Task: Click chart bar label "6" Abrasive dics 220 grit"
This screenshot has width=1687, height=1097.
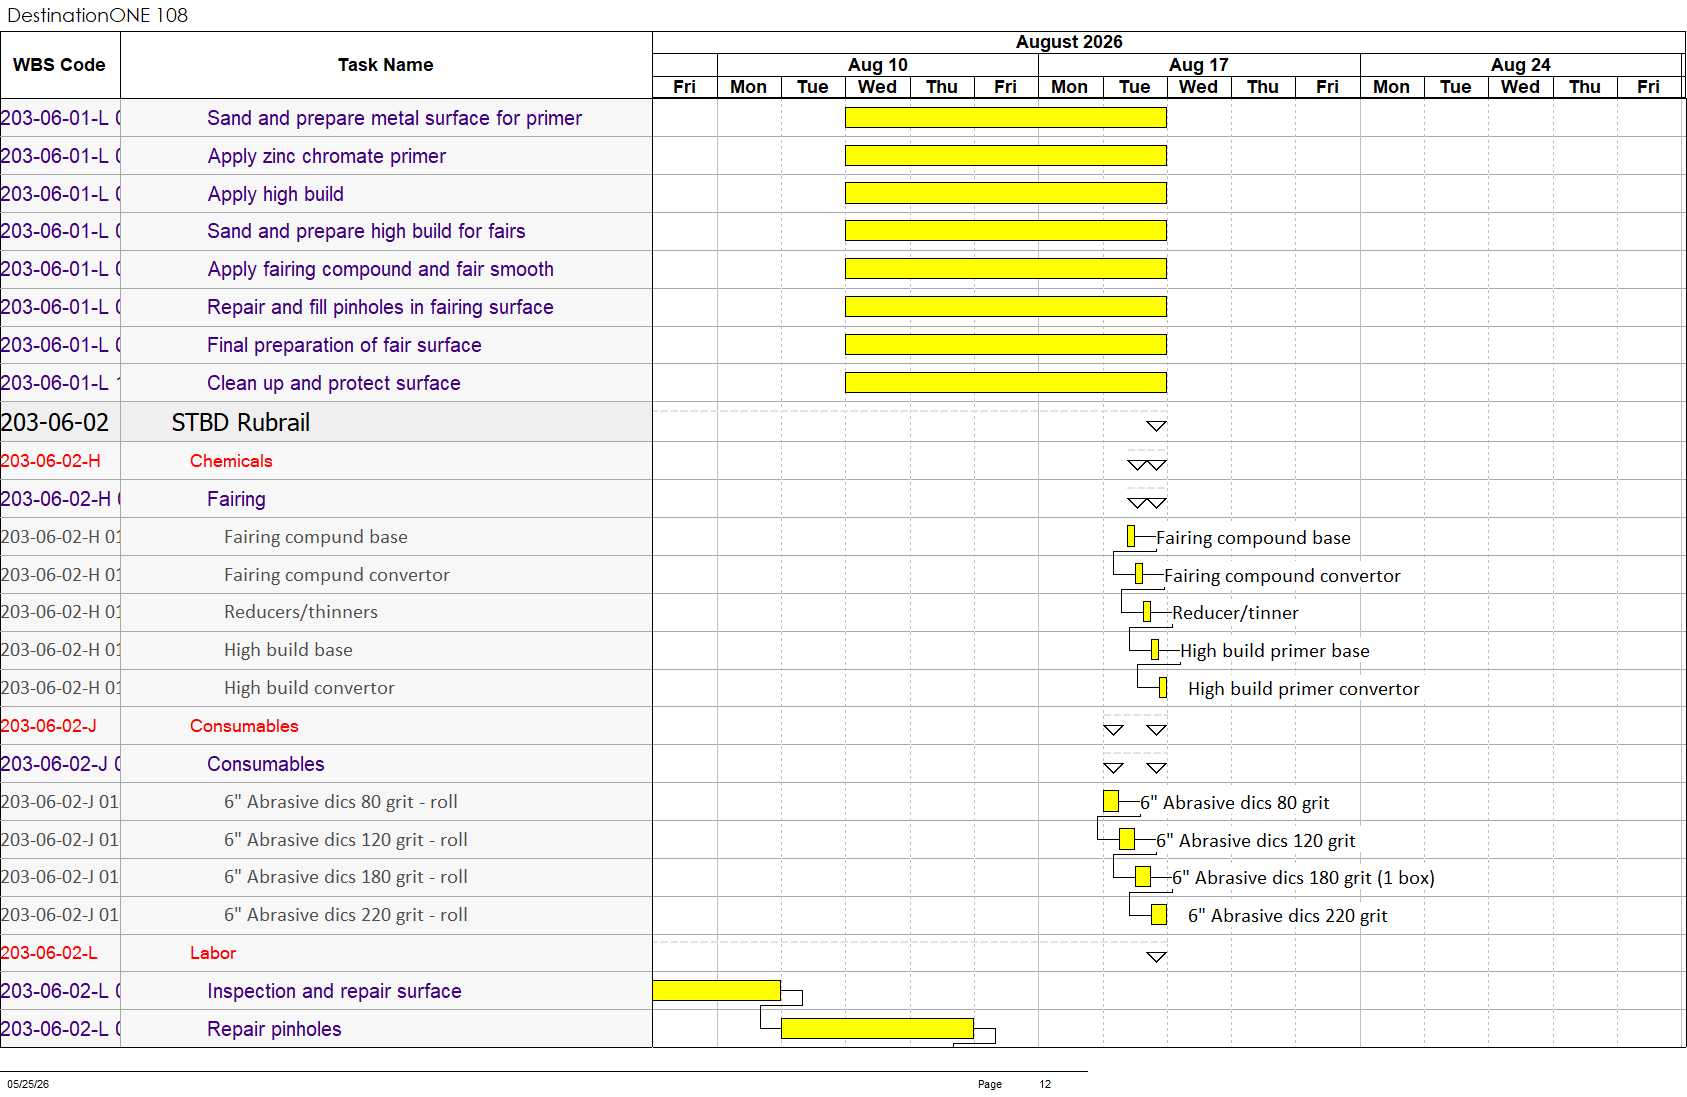Action: coord(1288,916)
